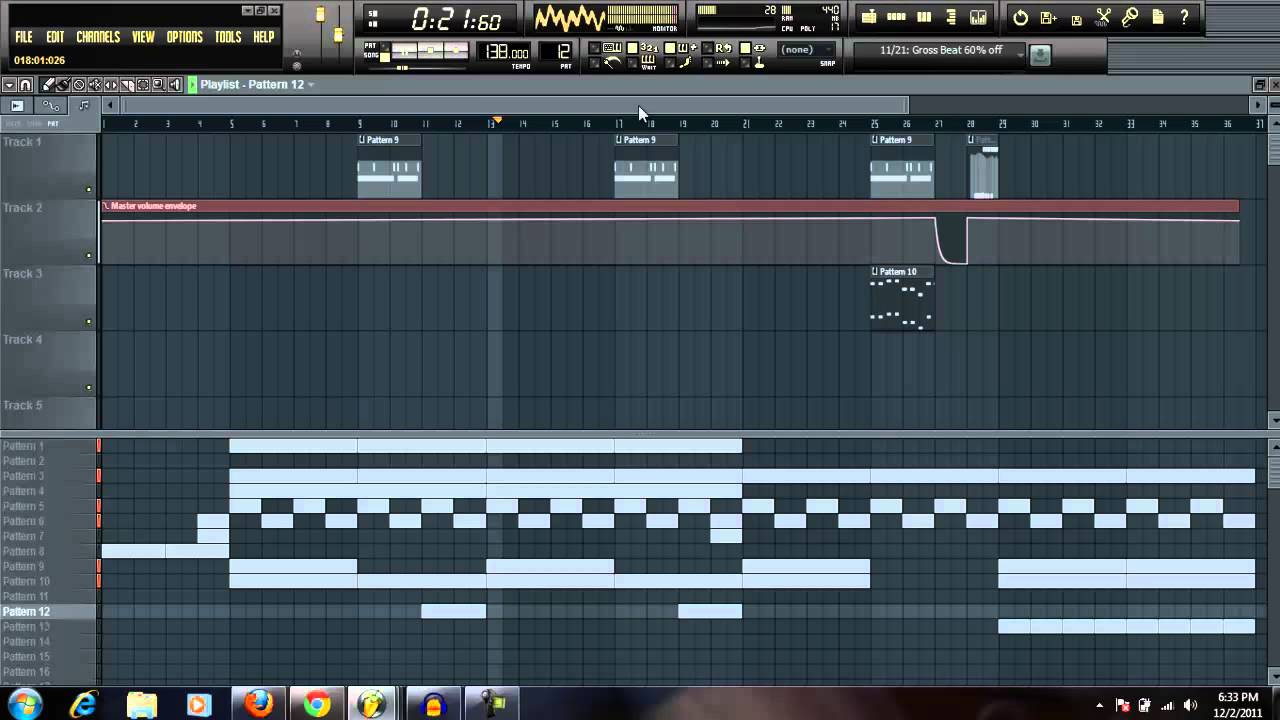Click the one-click recording microphone icon
Image resolution: width=1280 pixels, height=720 pixels.
click(x=1130, y=17)
